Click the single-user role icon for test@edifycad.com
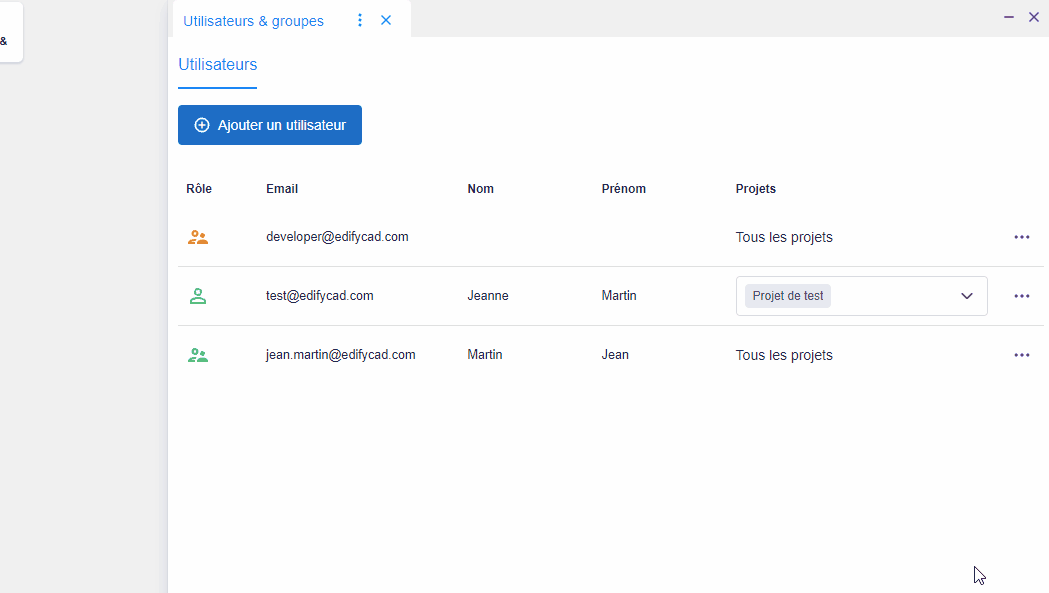This screenshot has width=1049, height=593. pos(198,296)
